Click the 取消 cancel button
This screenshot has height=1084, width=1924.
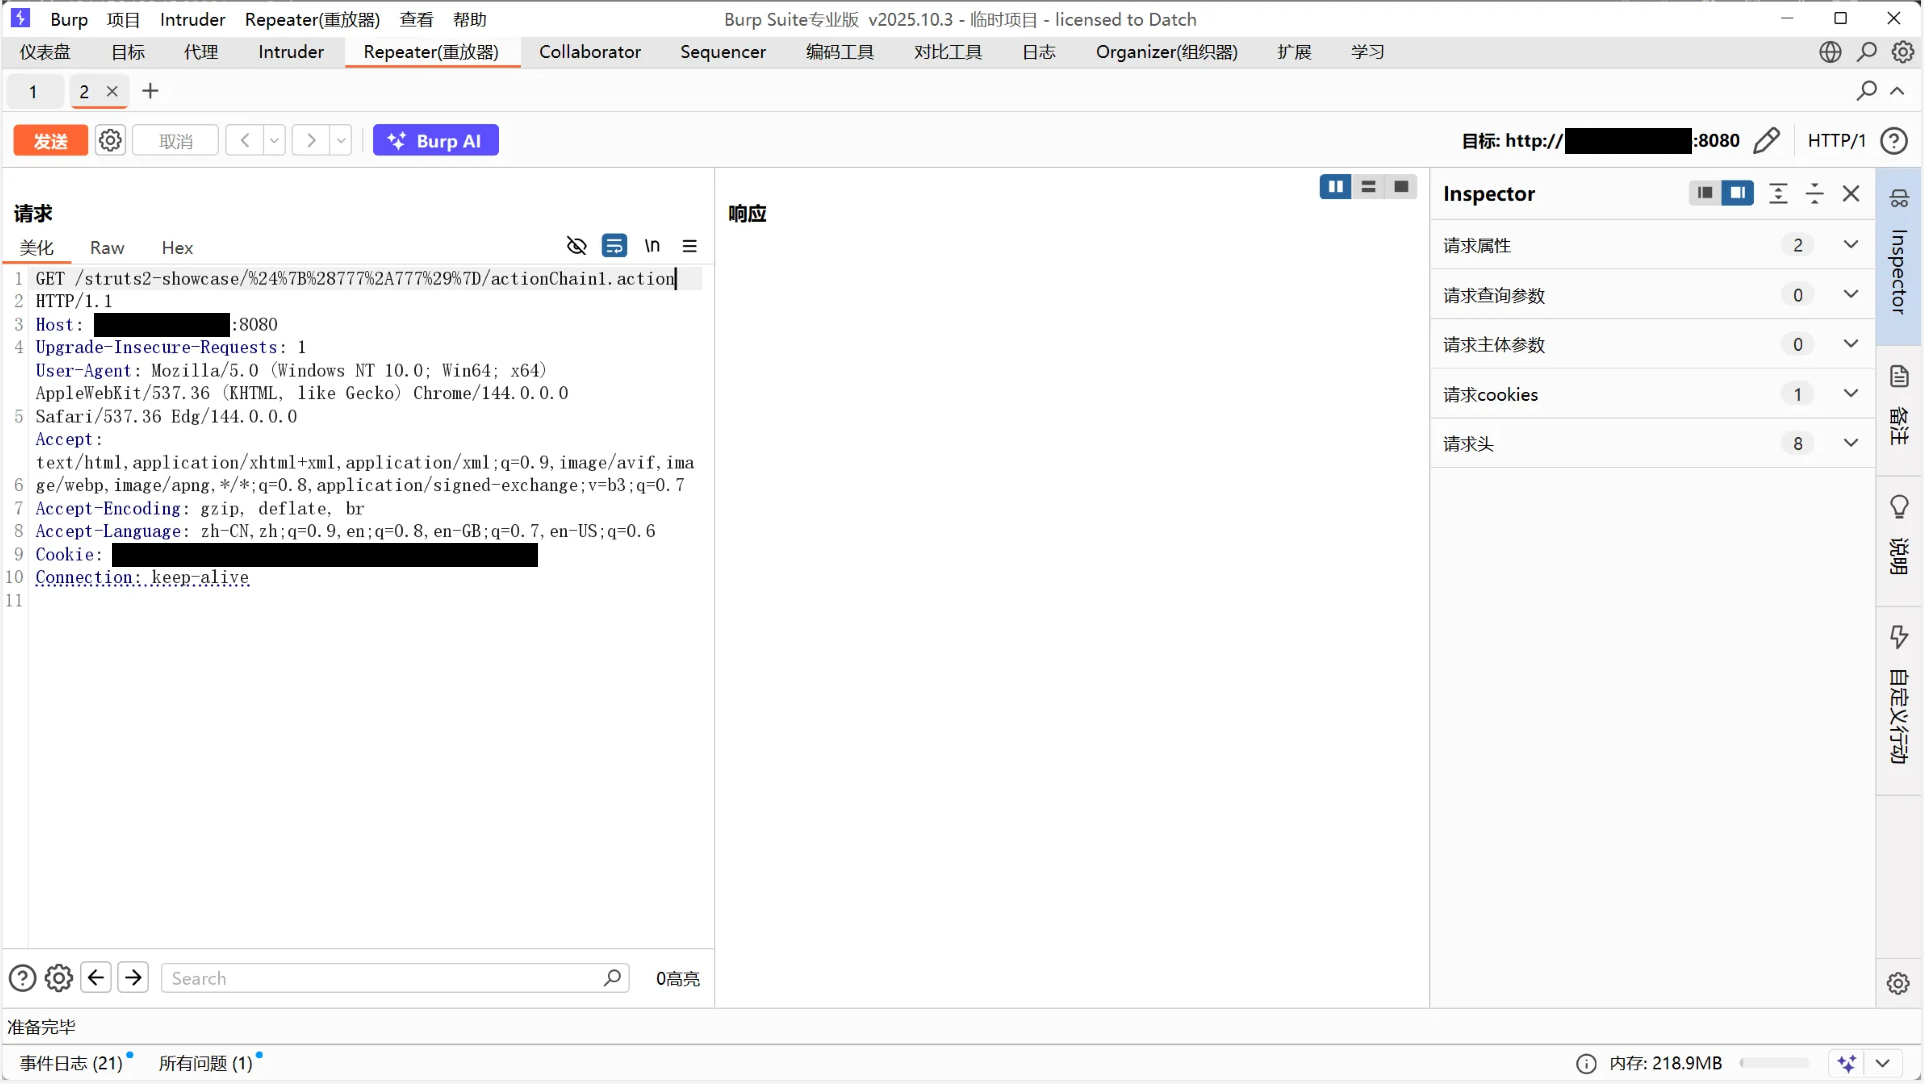pos(176,141)
